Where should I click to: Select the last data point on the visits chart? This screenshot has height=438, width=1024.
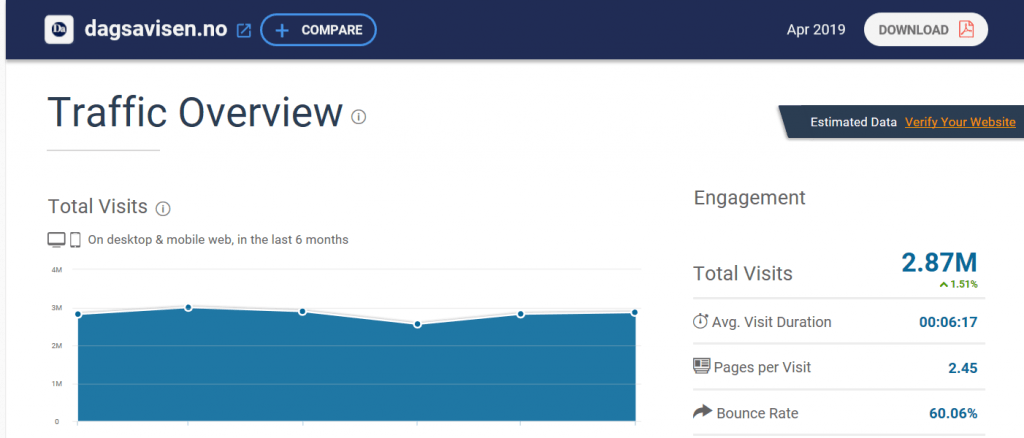634,313
